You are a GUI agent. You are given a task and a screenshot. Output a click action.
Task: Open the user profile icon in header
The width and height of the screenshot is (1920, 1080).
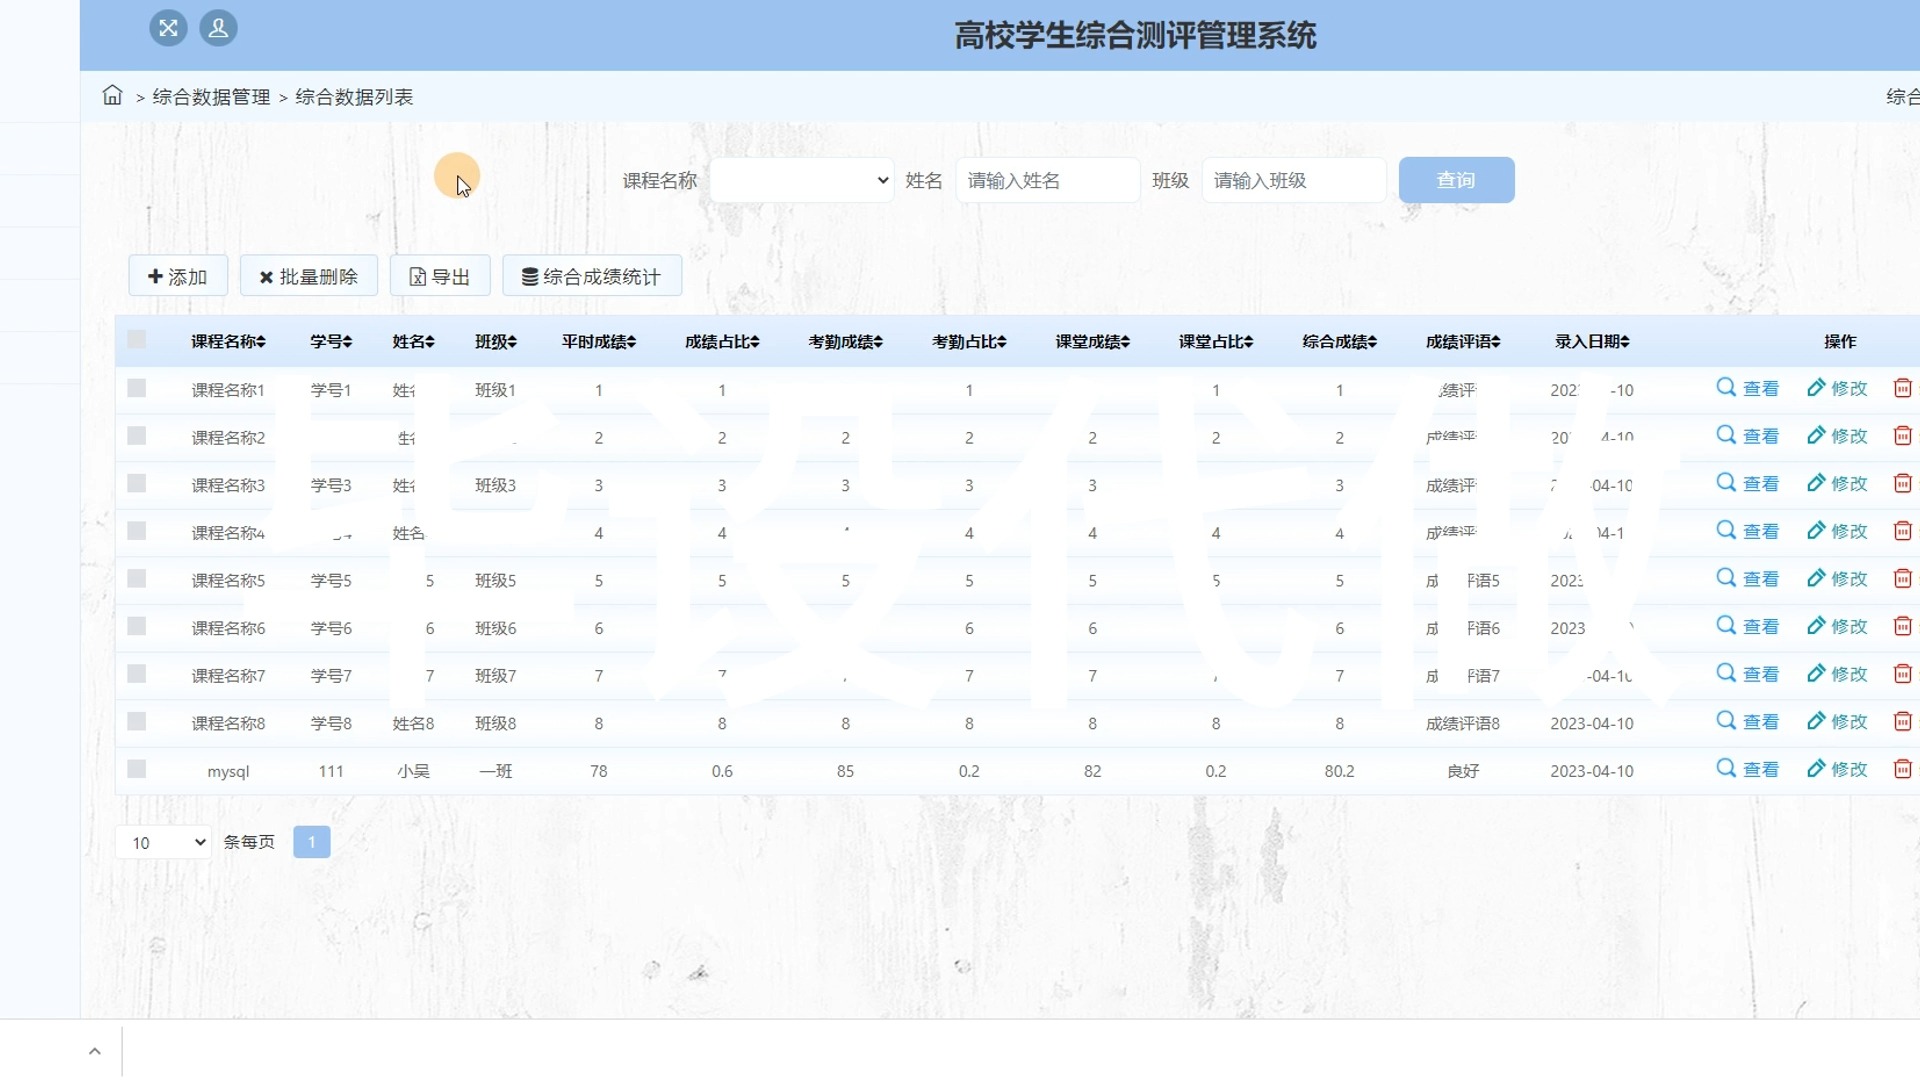coord(218,28)
